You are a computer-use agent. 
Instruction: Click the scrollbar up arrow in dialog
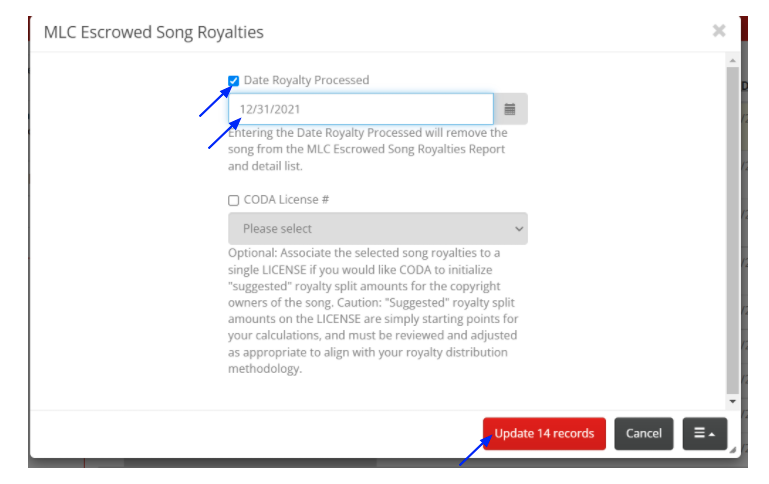733,60
